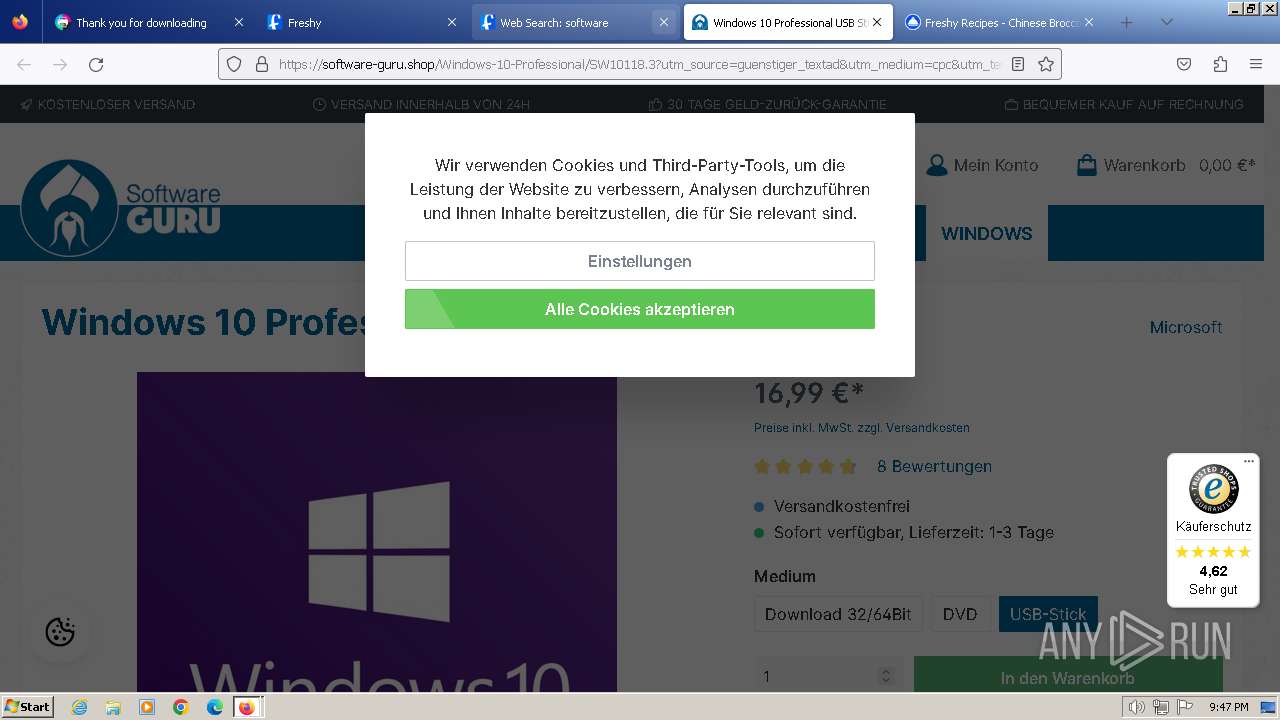Viewport: 1280px width, 720px height.
Task: Select Download 32/64Bit medium option
Action: [838, 614]
